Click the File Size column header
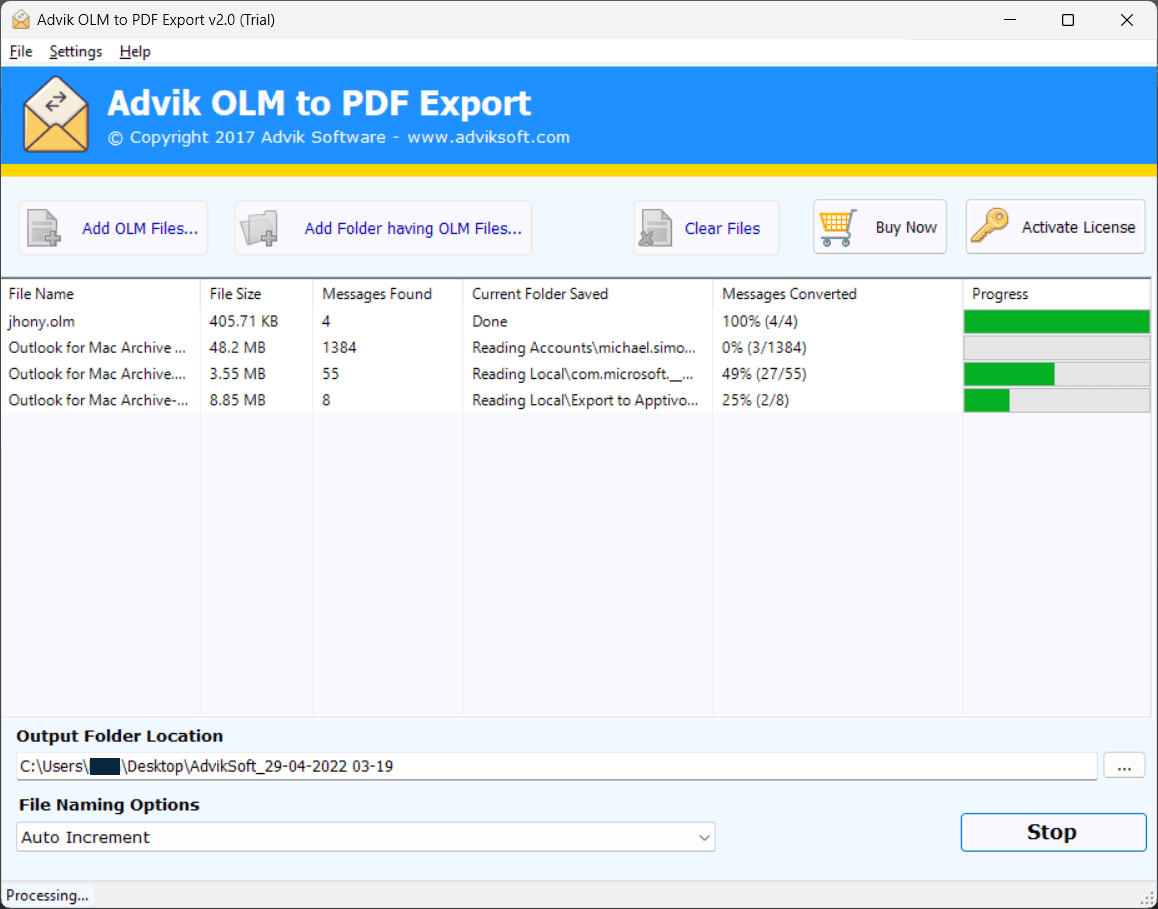Viewport: 1158px width, 909px height. 256,294
